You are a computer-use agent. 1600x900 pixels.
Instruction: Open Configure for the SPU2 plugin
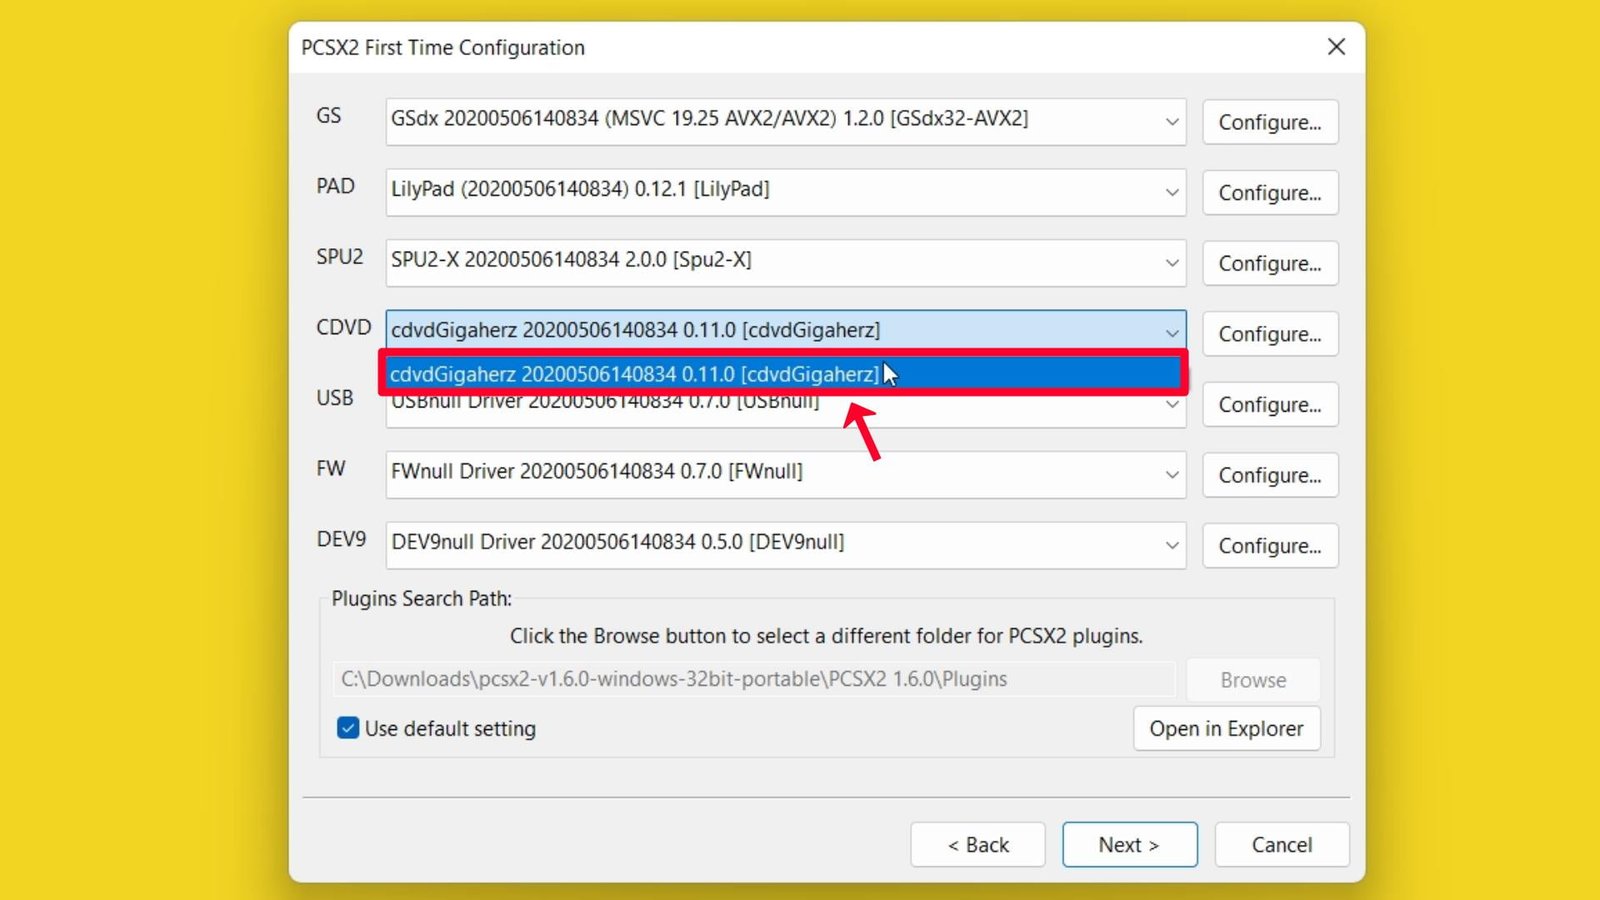1270,263
